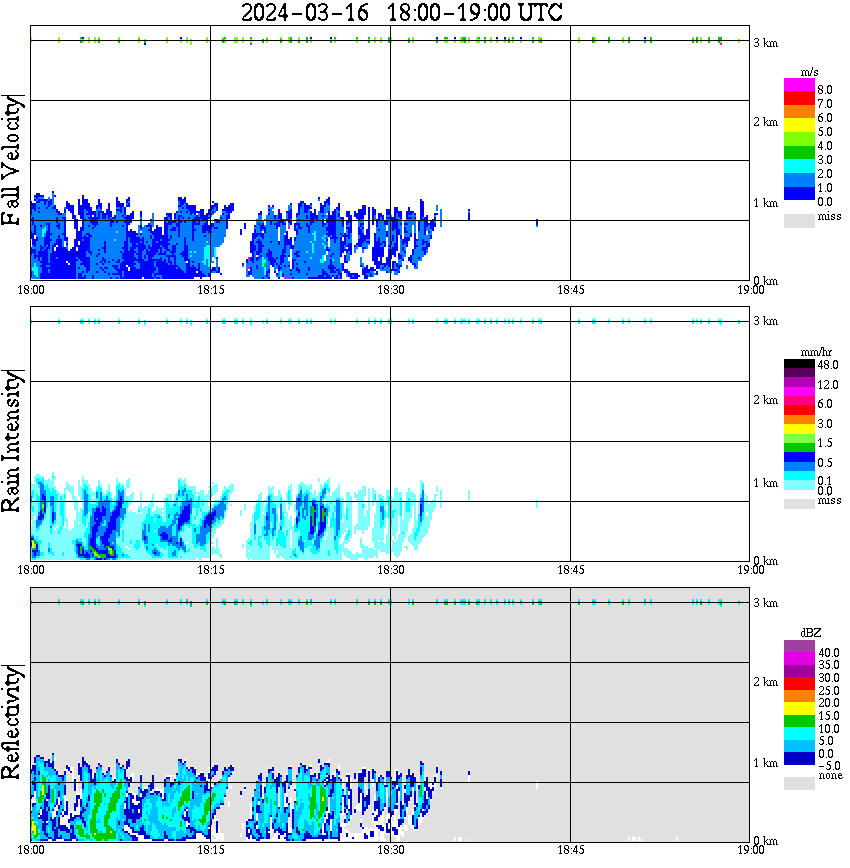Click the "18:30" time label under the Rain Intensity plot
850x868 pixels.
click(x=391, y=570)
